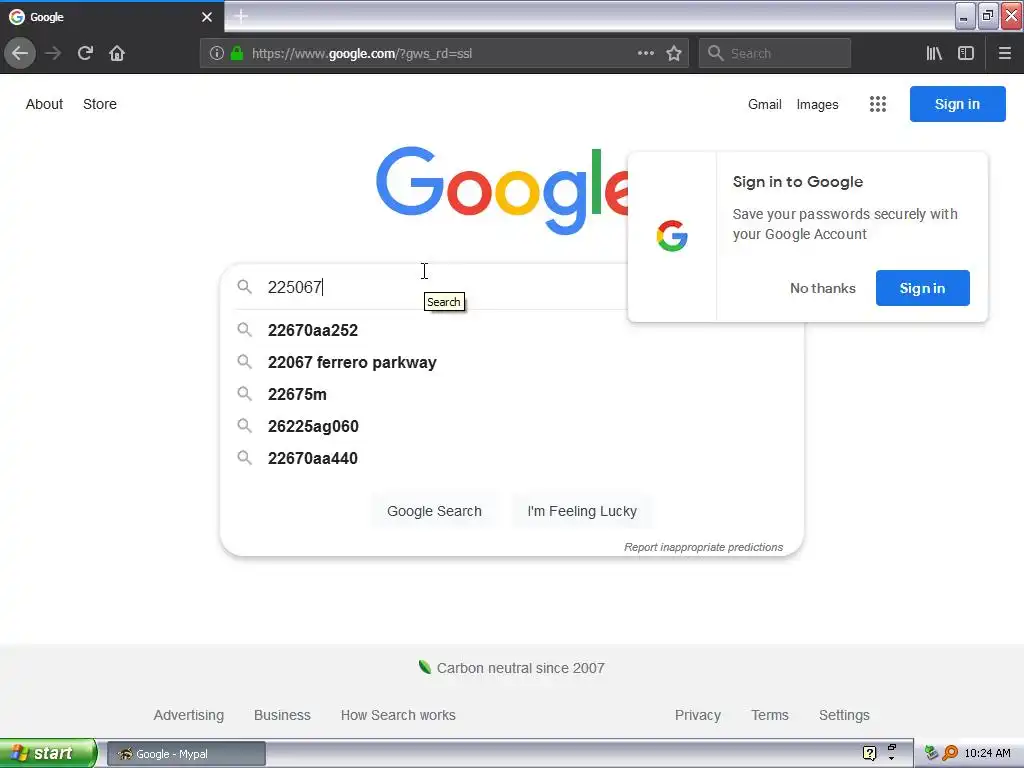
Task: Reload the current page
Action: [85, 54]
